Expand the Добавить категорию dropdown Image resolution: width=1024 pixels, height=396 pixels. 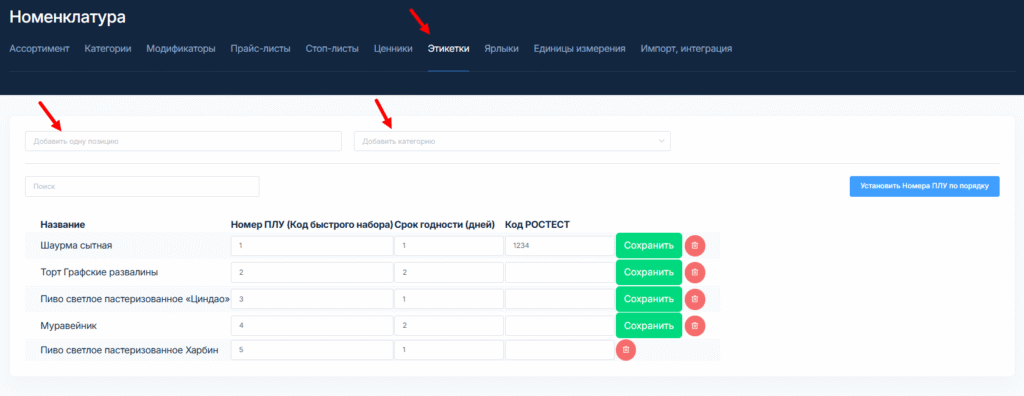coord(512,141)
